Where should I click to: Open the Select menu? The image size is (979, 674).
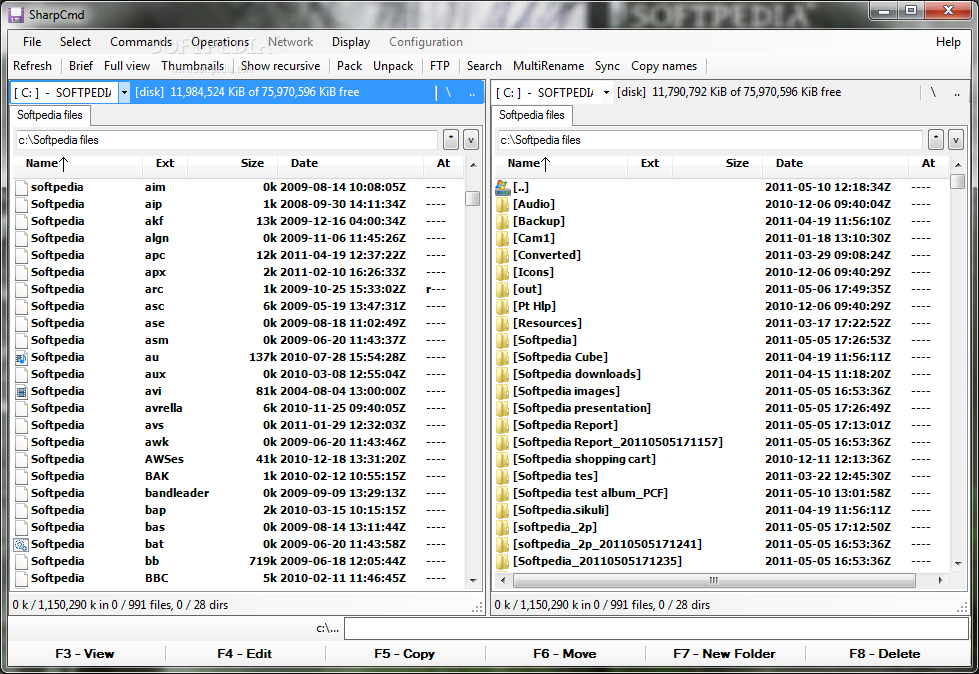tap(76, 42)
